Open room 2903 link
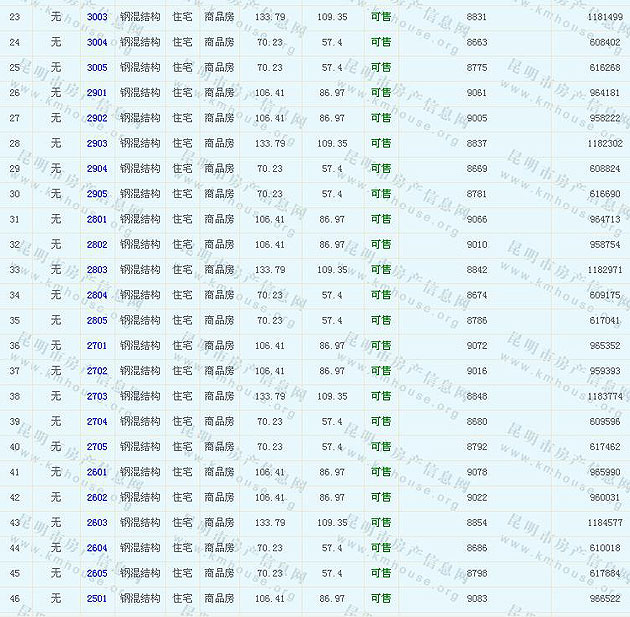The height and width of the screenshot is (617, 630). pyautogui.click(x=97, y=143)
